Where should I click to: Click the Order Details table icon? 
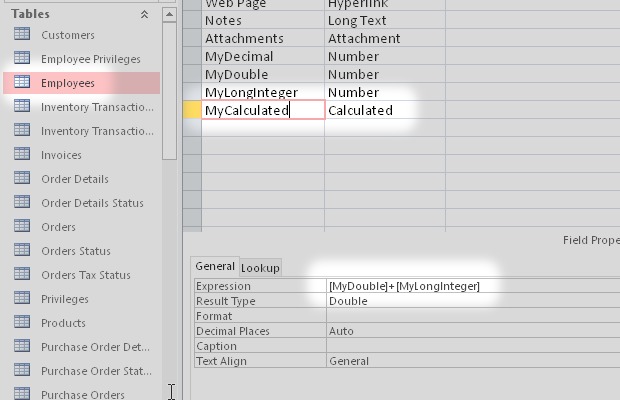tap(21, 179)
